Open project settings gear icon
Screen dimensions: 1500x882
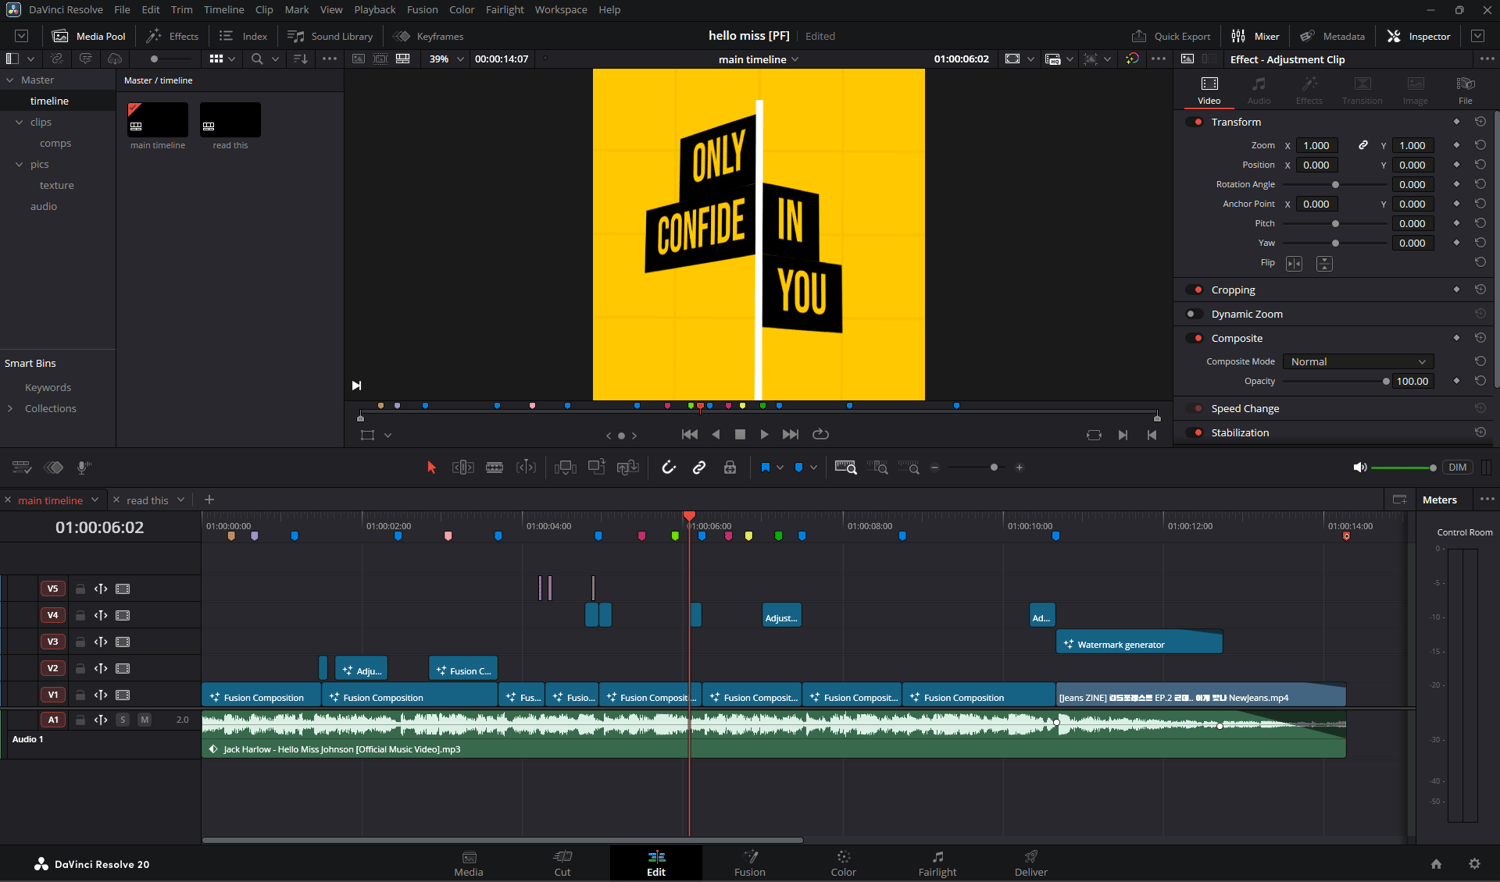pos(1474,864)
